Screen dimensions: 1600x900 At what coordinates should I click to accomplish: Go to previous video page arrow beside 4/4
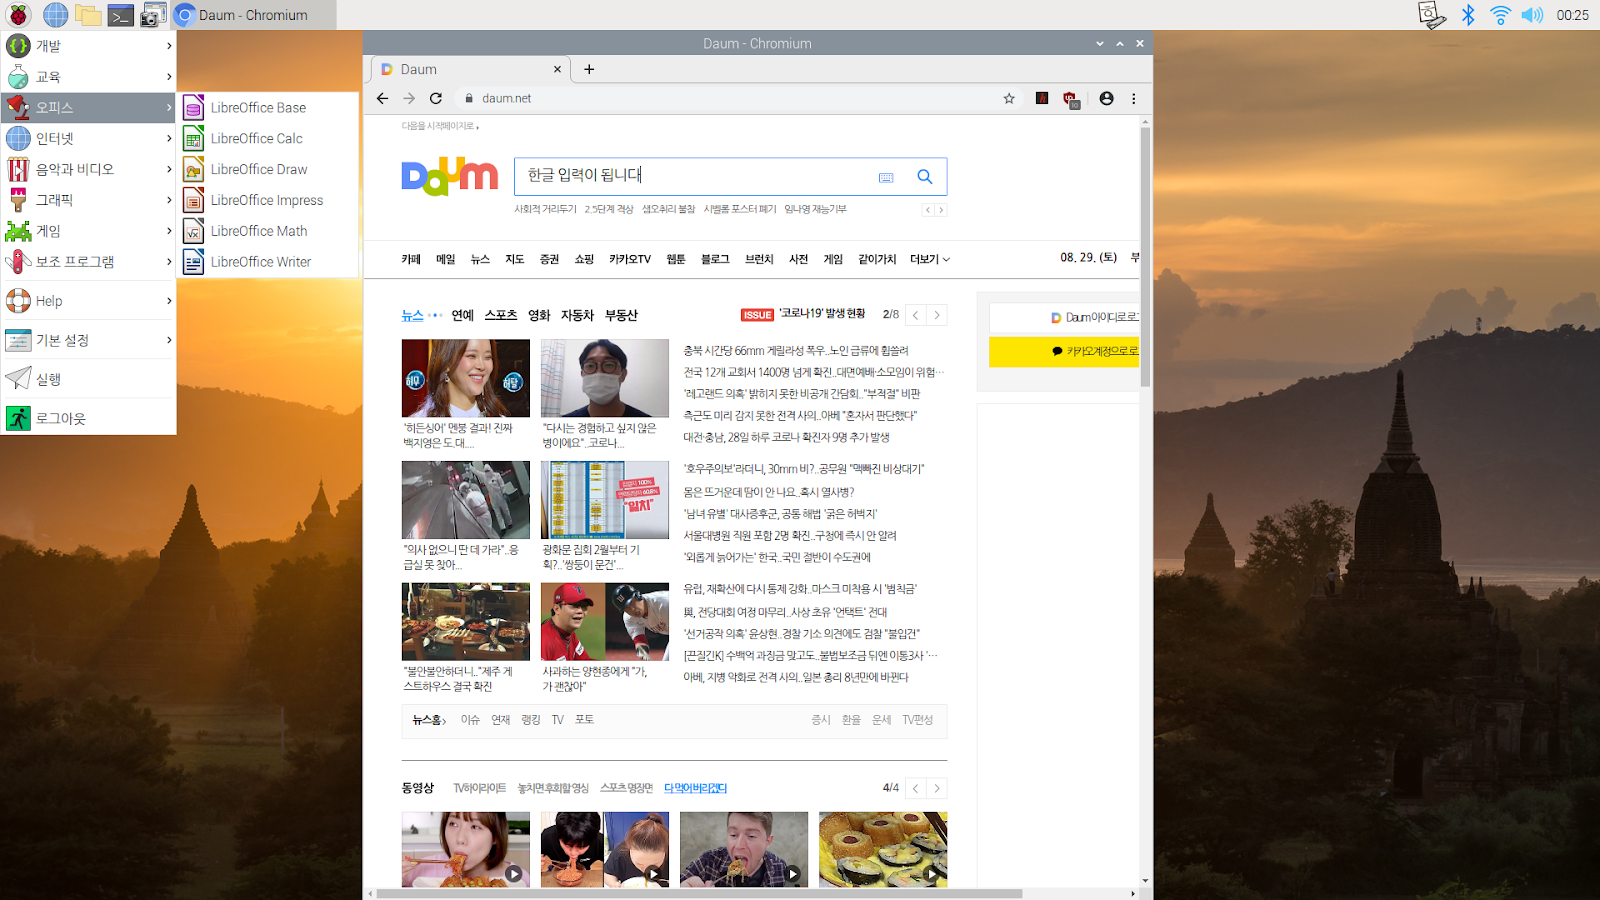(915, 788)
